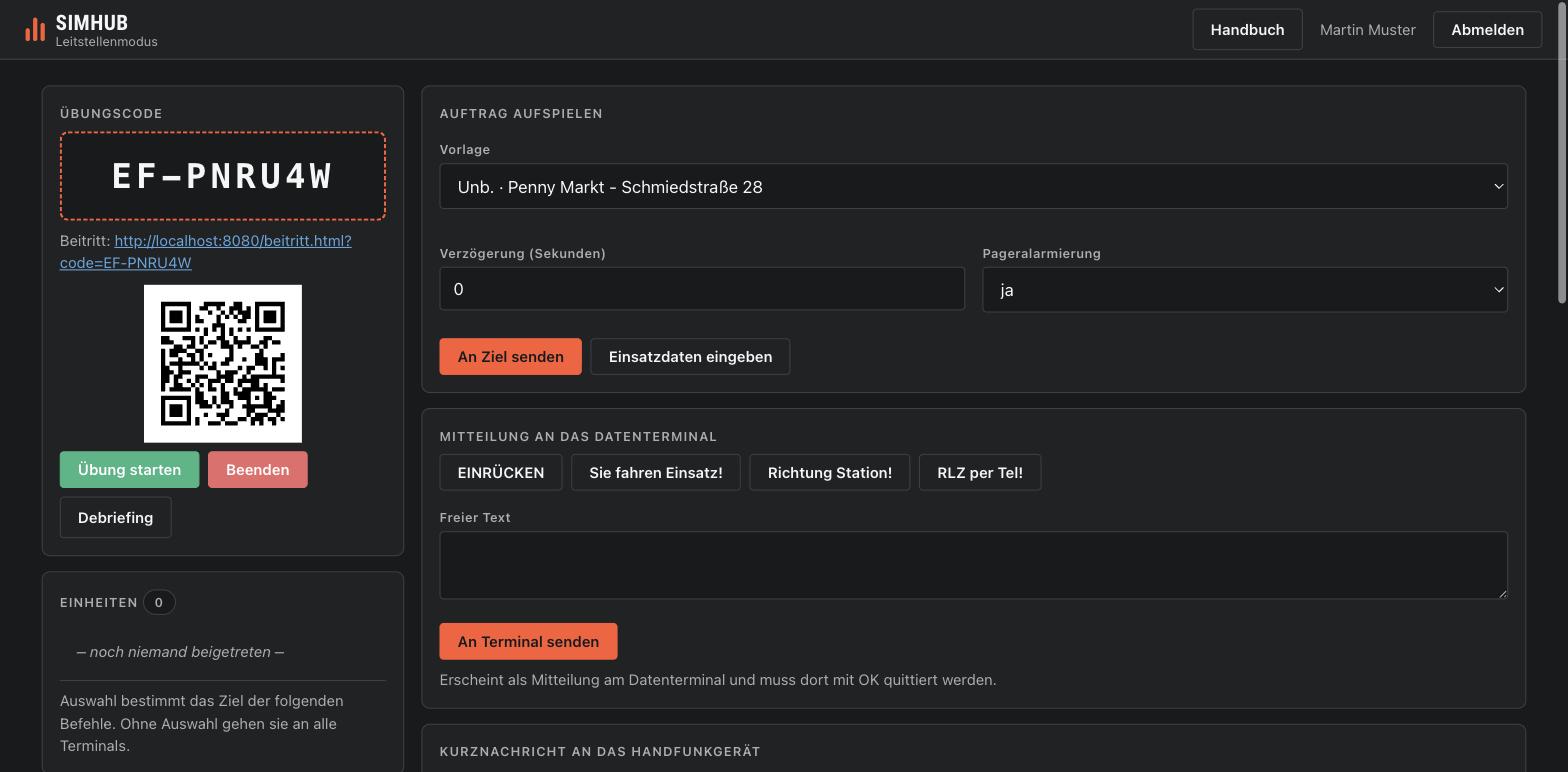Select the Richtung Station! message

(830, 473)
